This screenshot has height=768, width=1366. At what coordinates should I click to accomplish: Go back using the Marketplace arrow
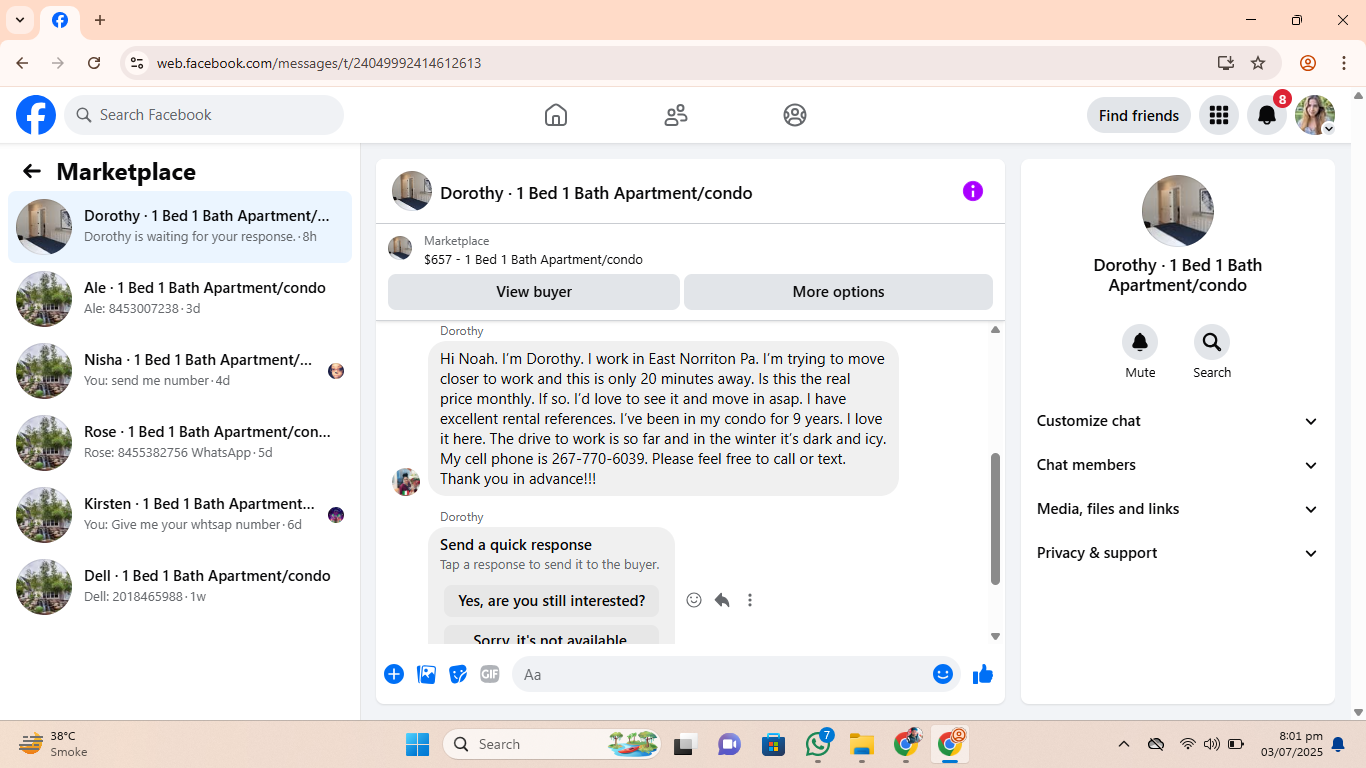(x=32, y=171)
